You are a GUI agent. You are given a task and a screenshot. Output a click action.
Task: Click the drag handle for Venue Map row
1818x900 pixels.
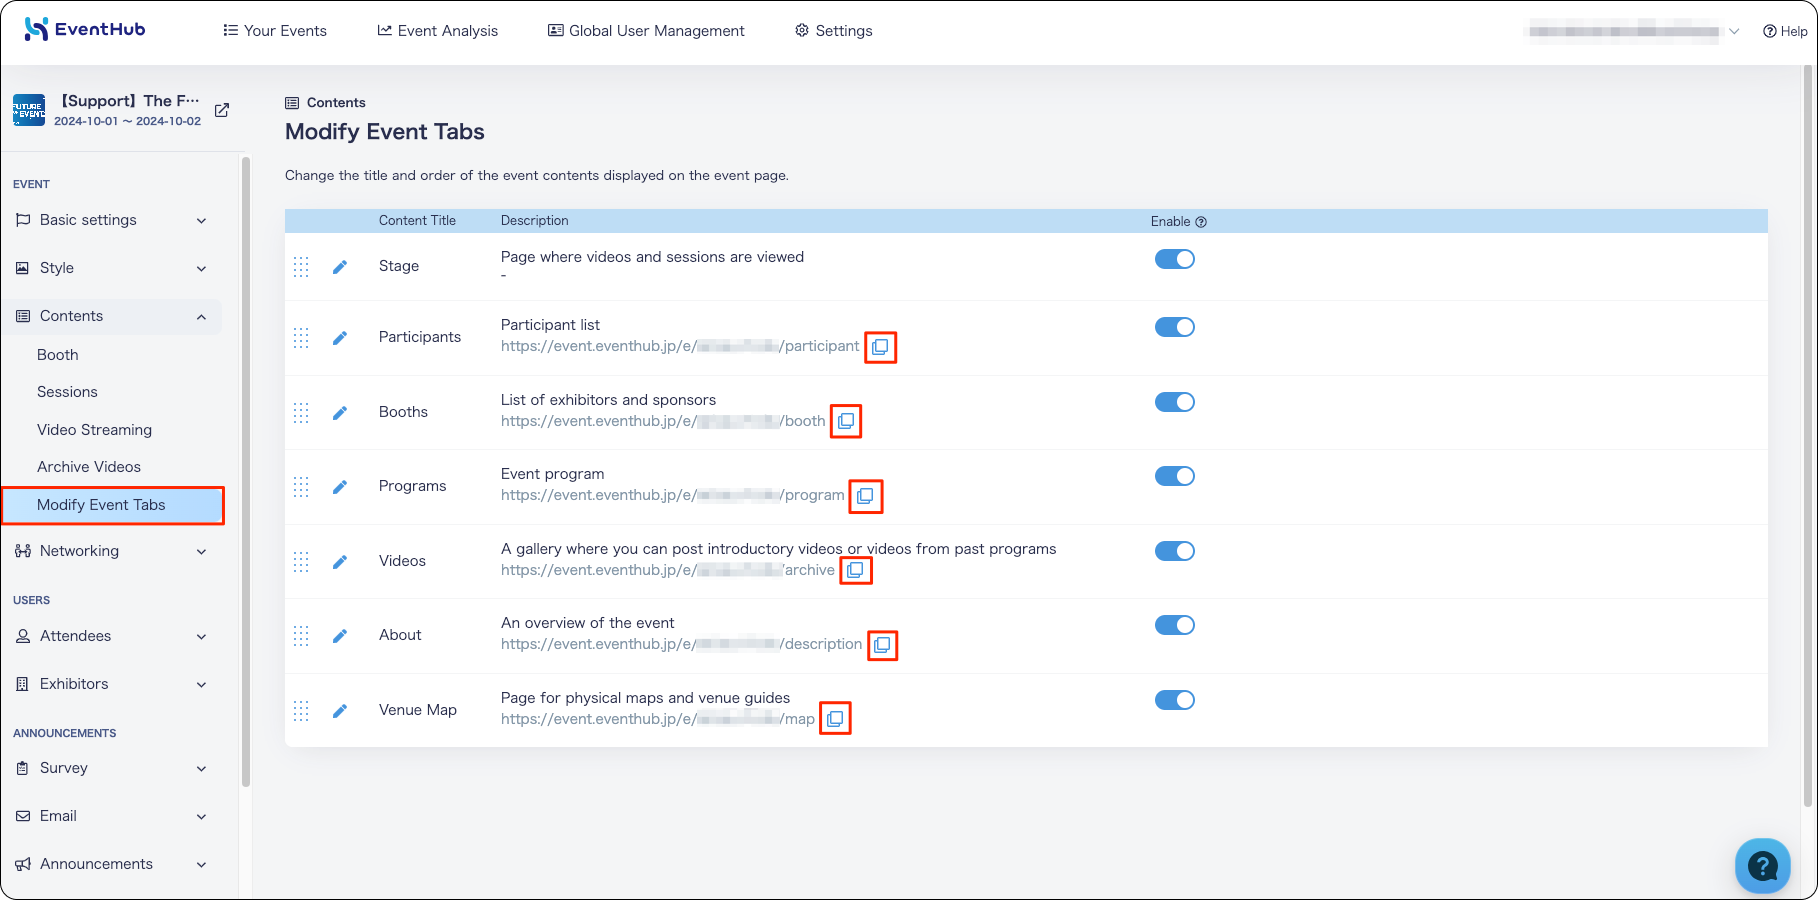tap(301, 711)
